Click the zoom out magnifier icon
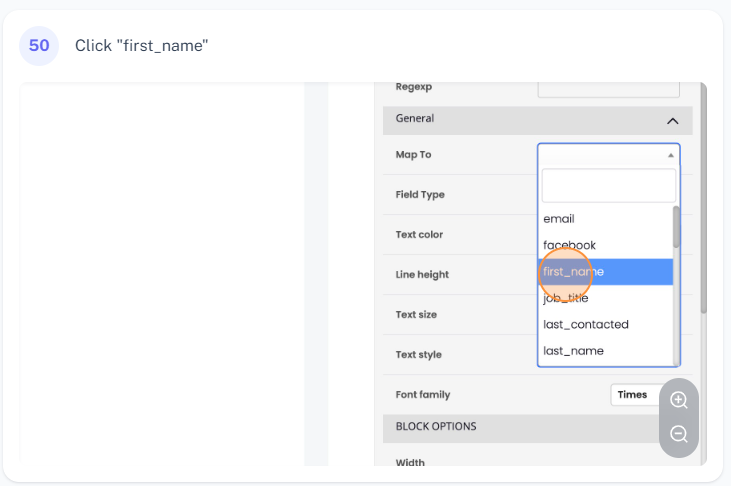 click(x=679, y=434)
